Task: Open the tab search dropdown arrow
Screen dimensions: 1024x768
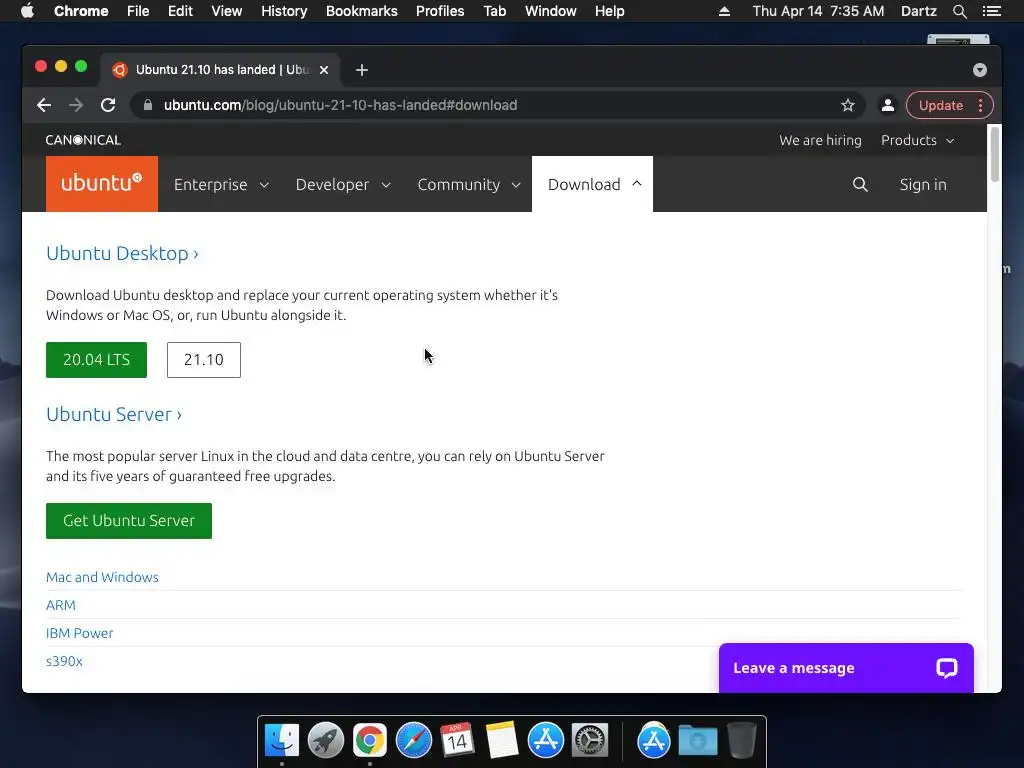Action: pos(980,70)
